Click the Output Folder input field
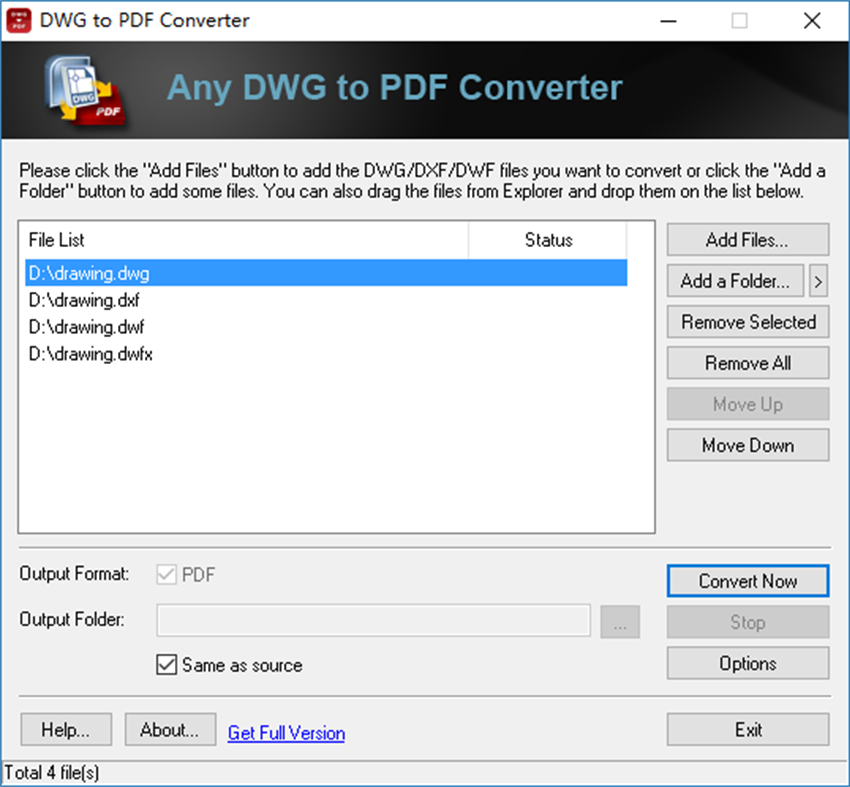 click(373, 621)
